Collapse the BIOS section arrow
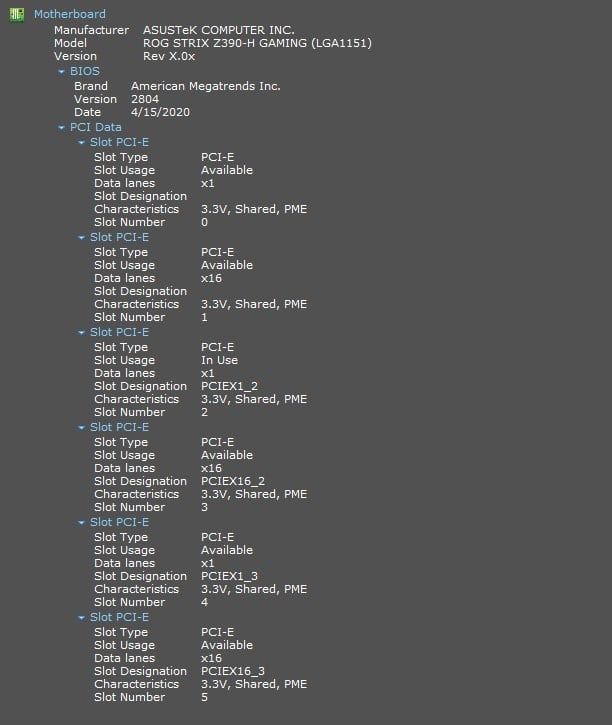 click(x=61, y=72)
